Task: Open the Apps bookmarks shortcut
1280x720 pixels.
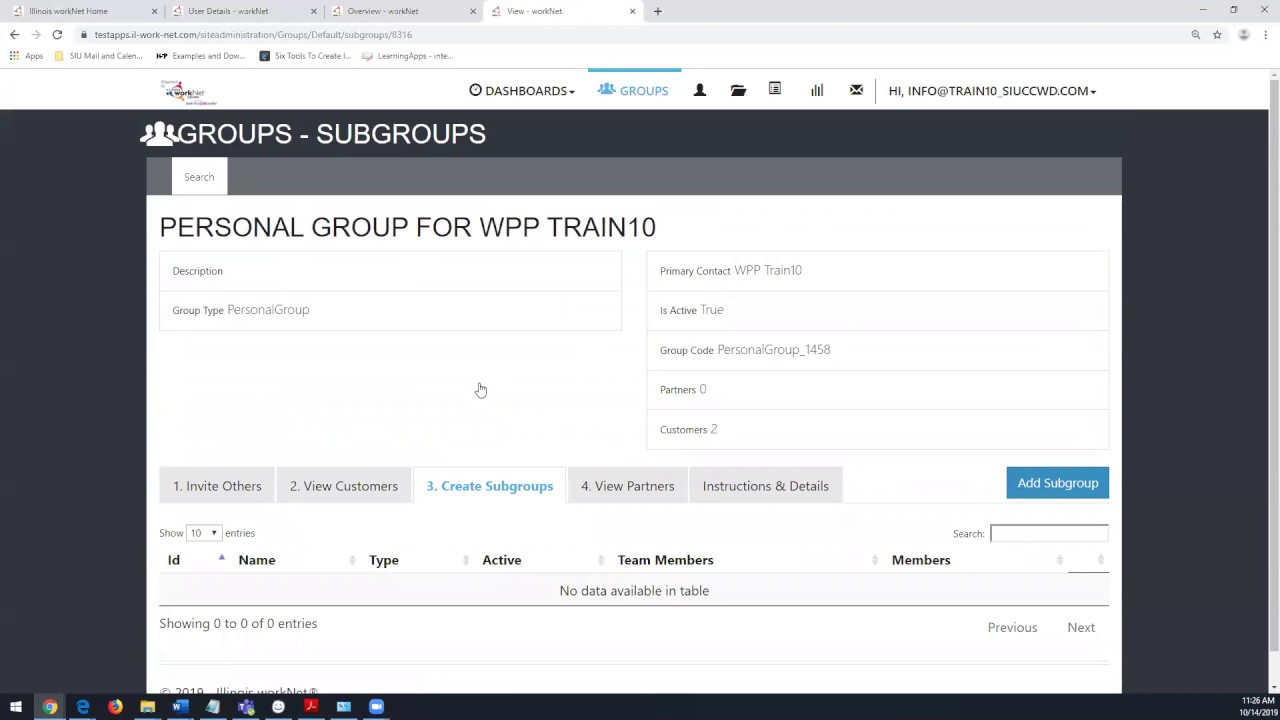Action: 27,56
